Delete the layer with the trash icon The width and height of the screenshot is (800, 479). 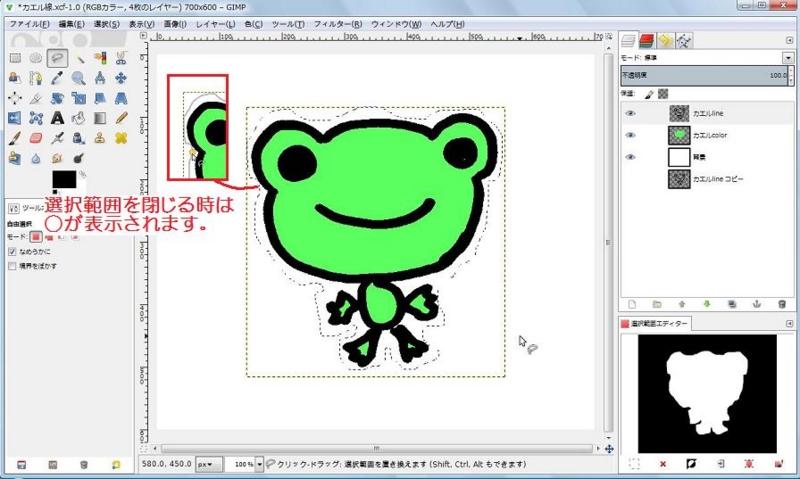782,305
